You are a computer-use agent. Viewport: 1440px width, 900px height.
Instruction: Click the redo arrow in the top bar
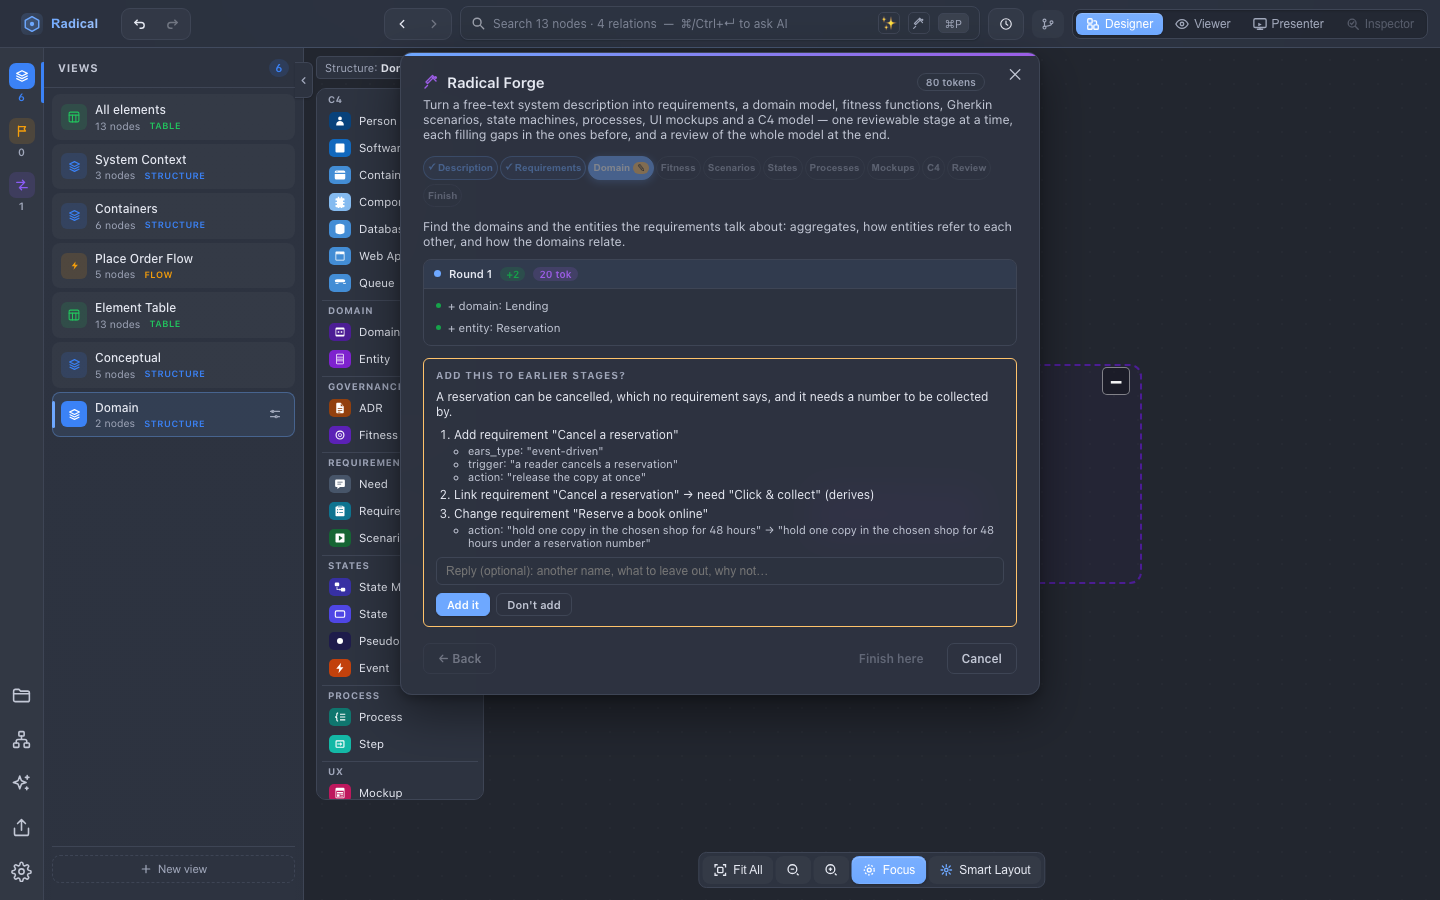(172, 24)
